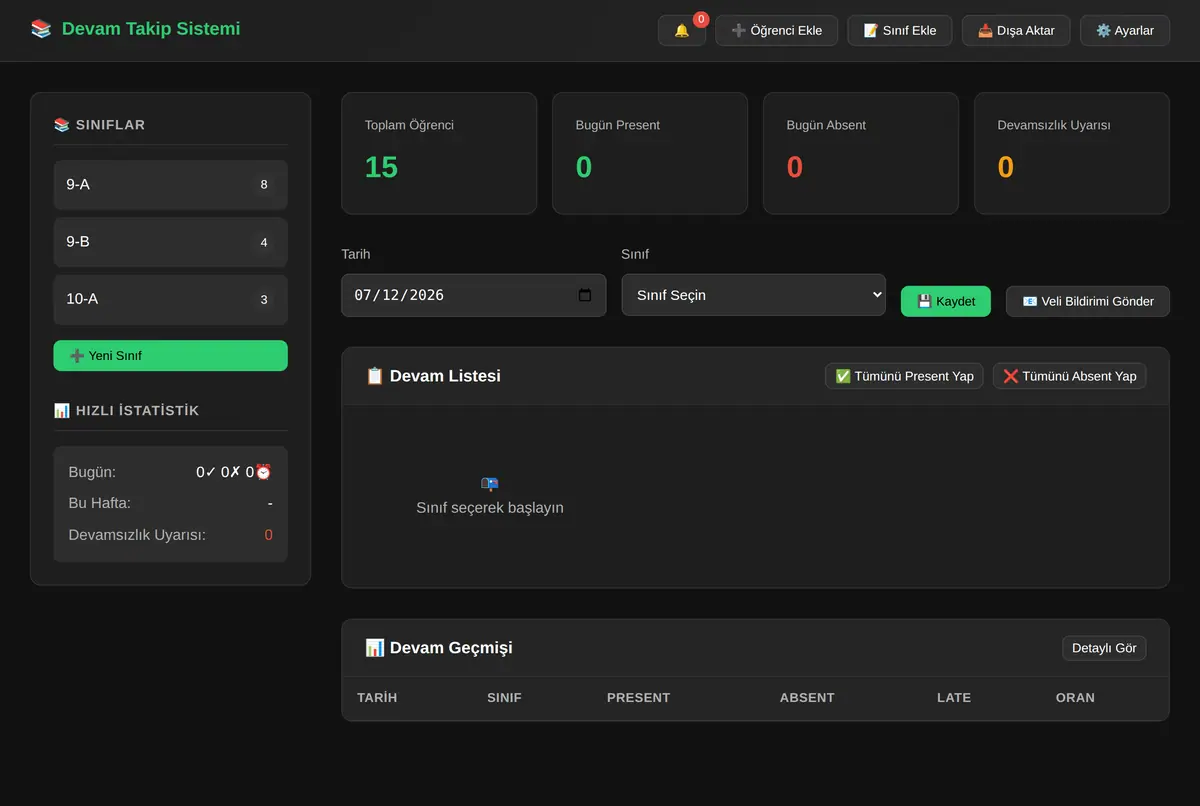Click the ORAN column header
Screen dimensions: 1200x806
[x=1075, y=697]
